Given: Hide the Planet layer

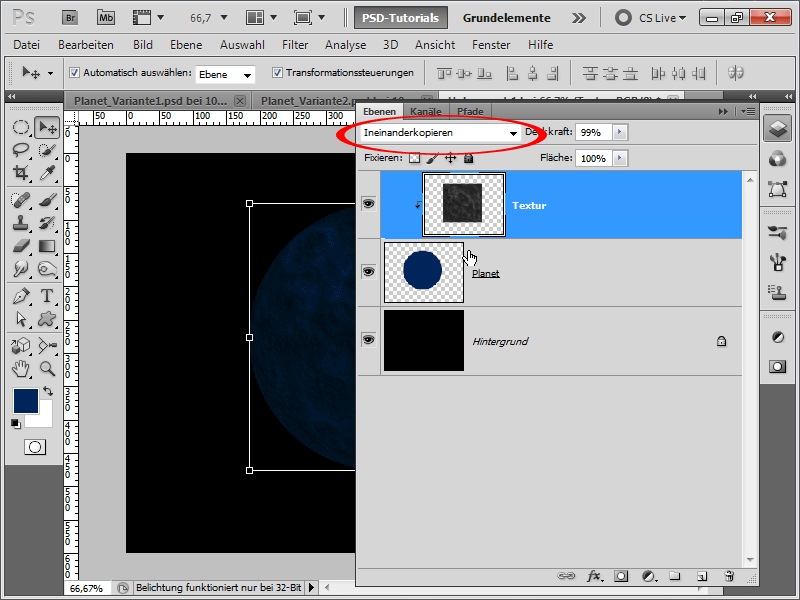Looking at the screenshot, I should pos(368,271).
